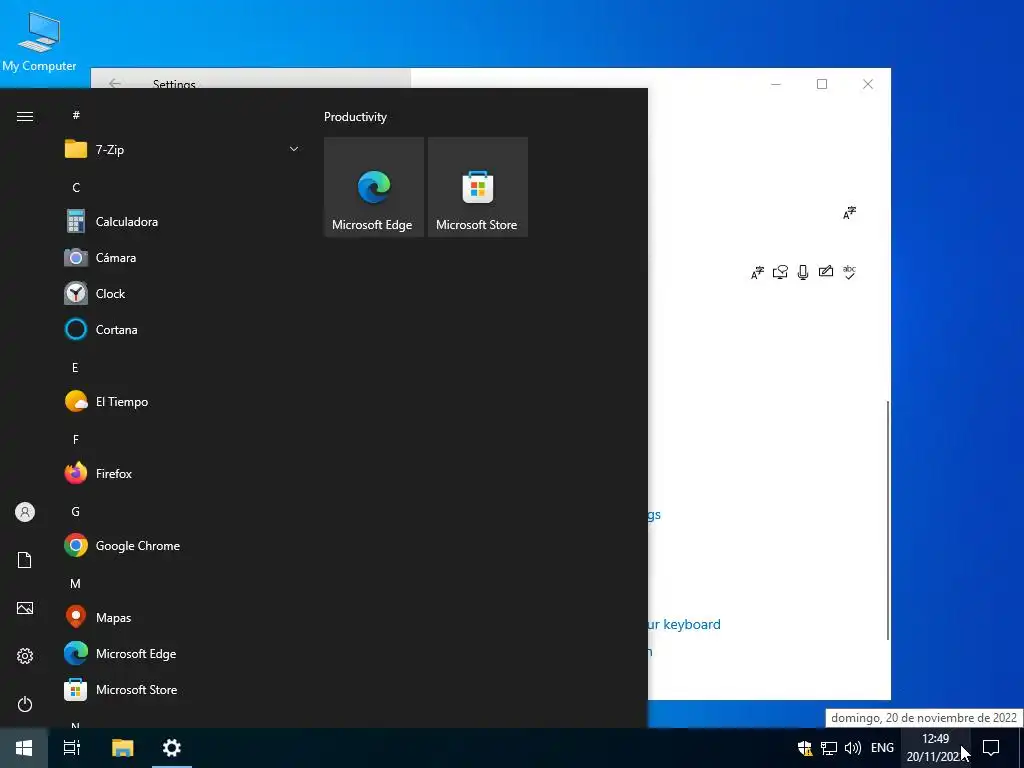Expand the Start menu hamburger navigation

[x=25, y=116]
